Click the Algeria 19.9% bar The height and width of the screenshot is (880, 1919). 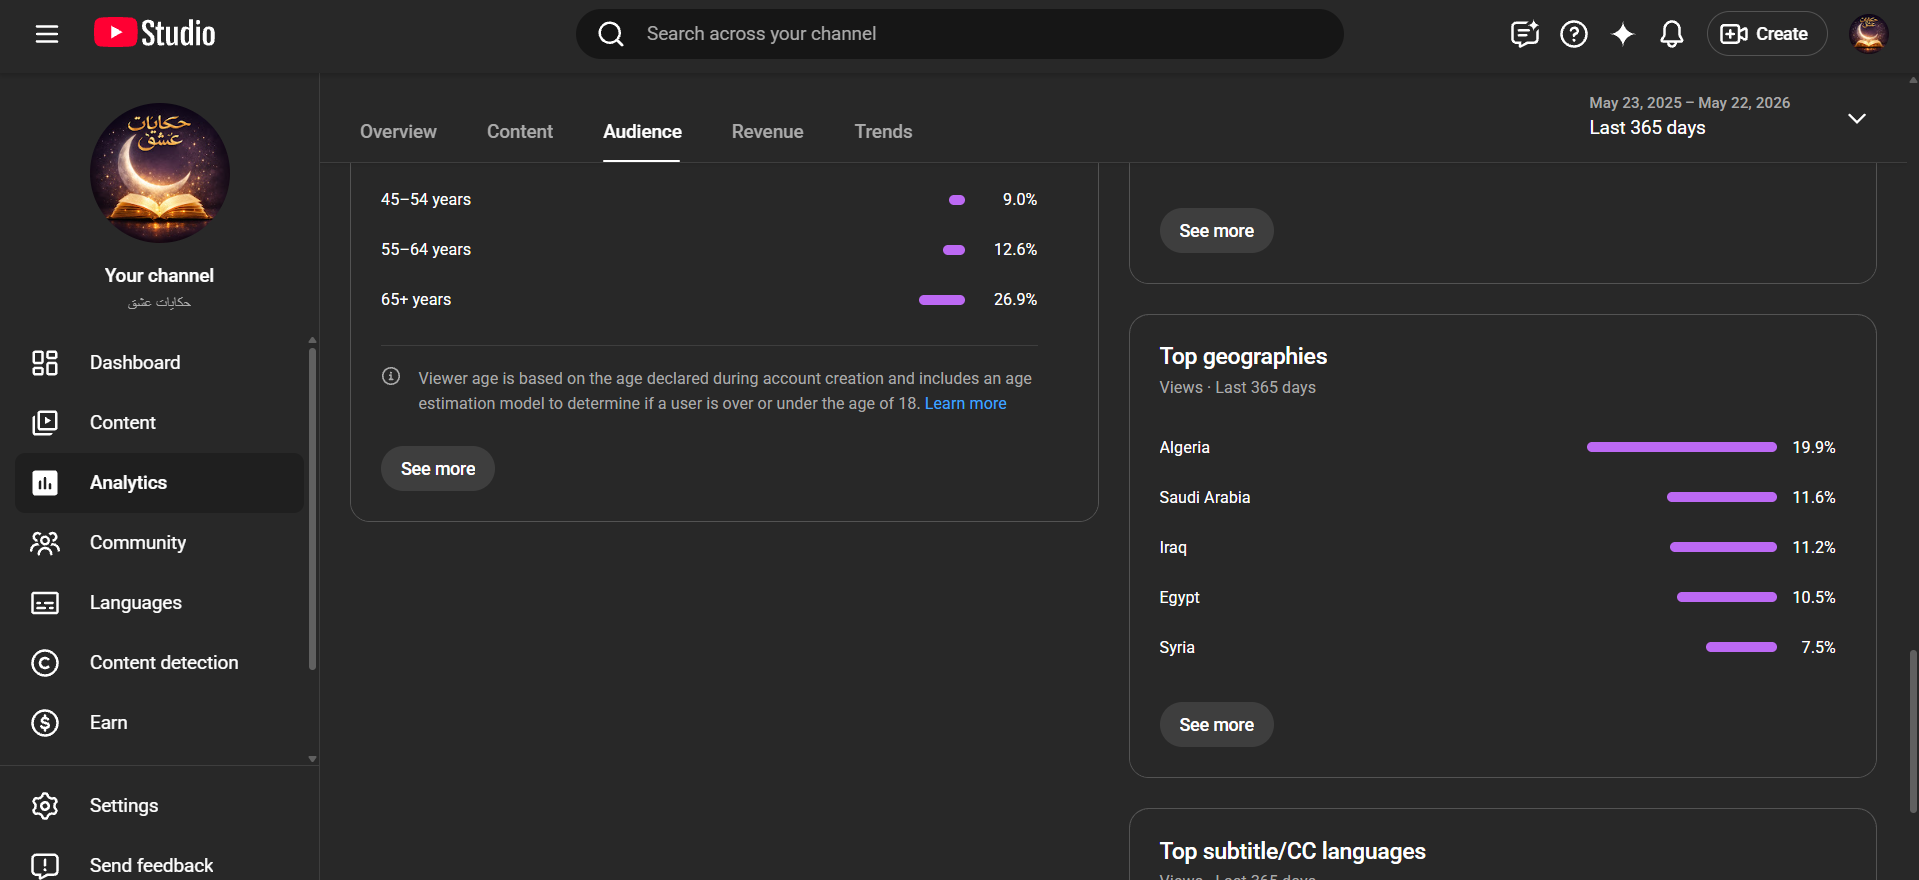tap(1681, 447)
